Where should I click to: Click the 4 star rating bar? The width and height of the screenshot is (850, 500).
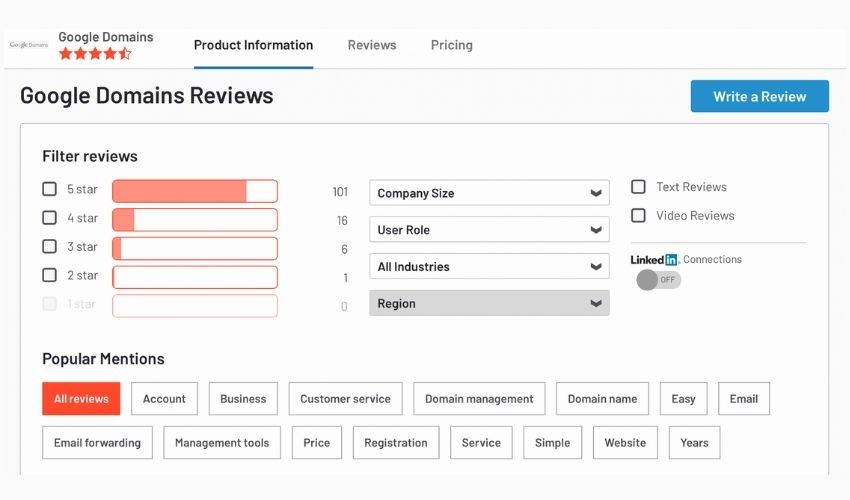[x=195, y=220]
